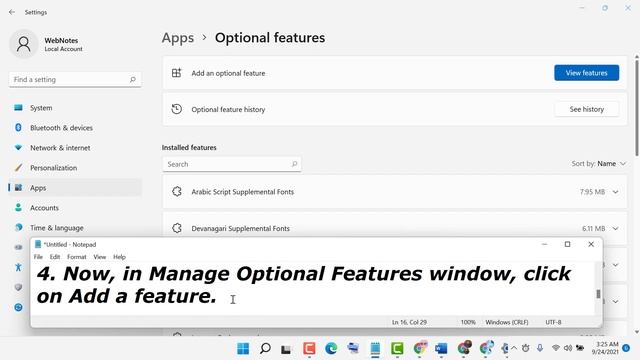Screen dimensions: 640x360
Task: Click the 100% zoom in Notepad status bar
Action: click(468, 322)
